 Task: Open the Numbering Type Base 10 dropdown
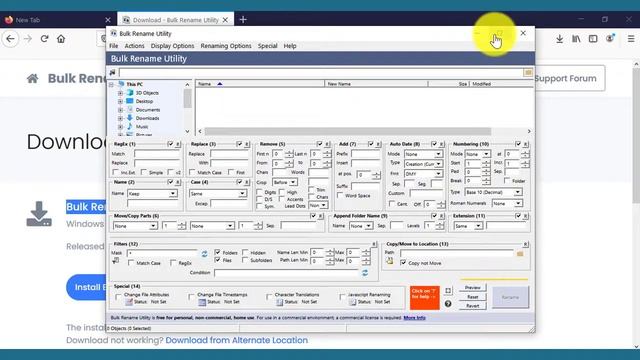click(493, 192)
